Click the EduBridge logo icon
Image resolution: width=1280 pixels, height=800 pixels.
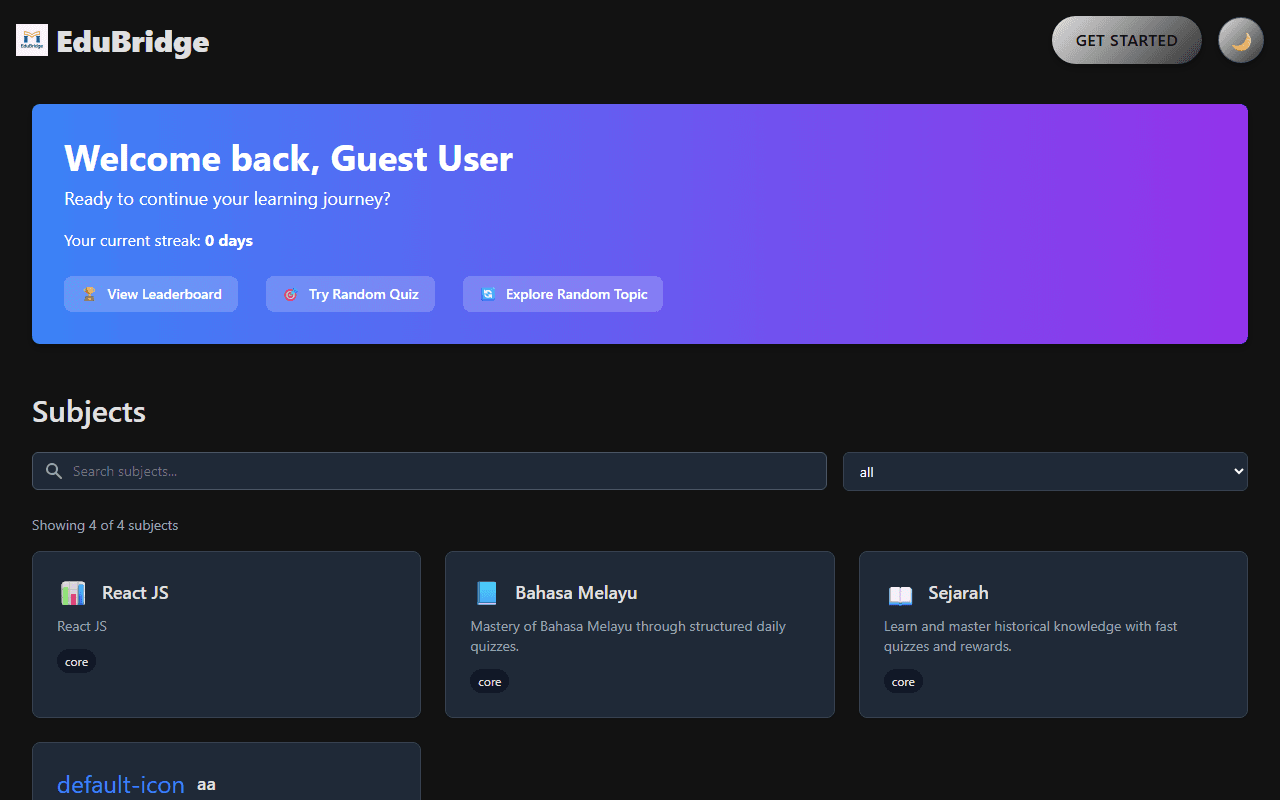(32, 40)
